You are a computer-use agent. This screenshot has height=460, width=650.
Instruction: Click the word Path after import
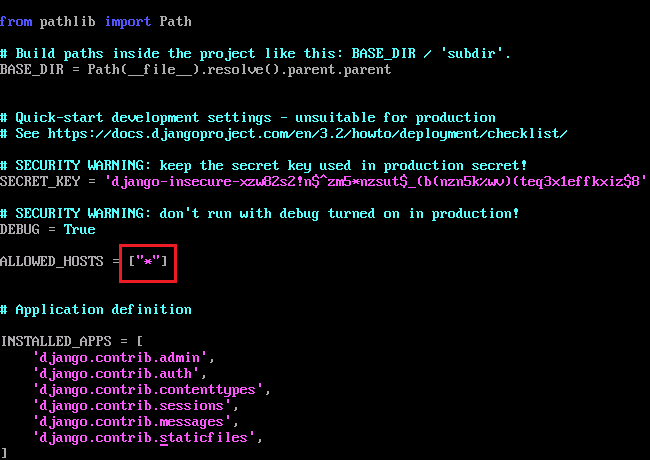(175, 21)
